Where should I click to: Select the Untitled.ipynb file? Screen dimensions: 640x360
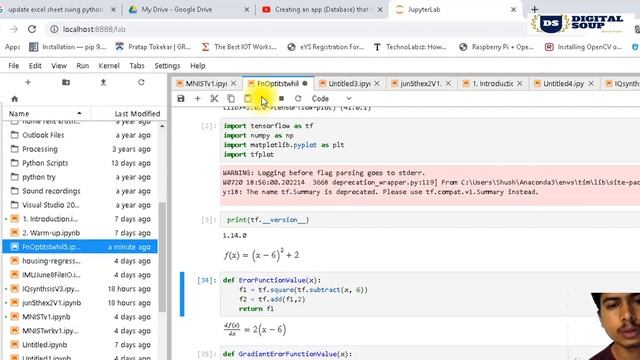click(80, 344)
